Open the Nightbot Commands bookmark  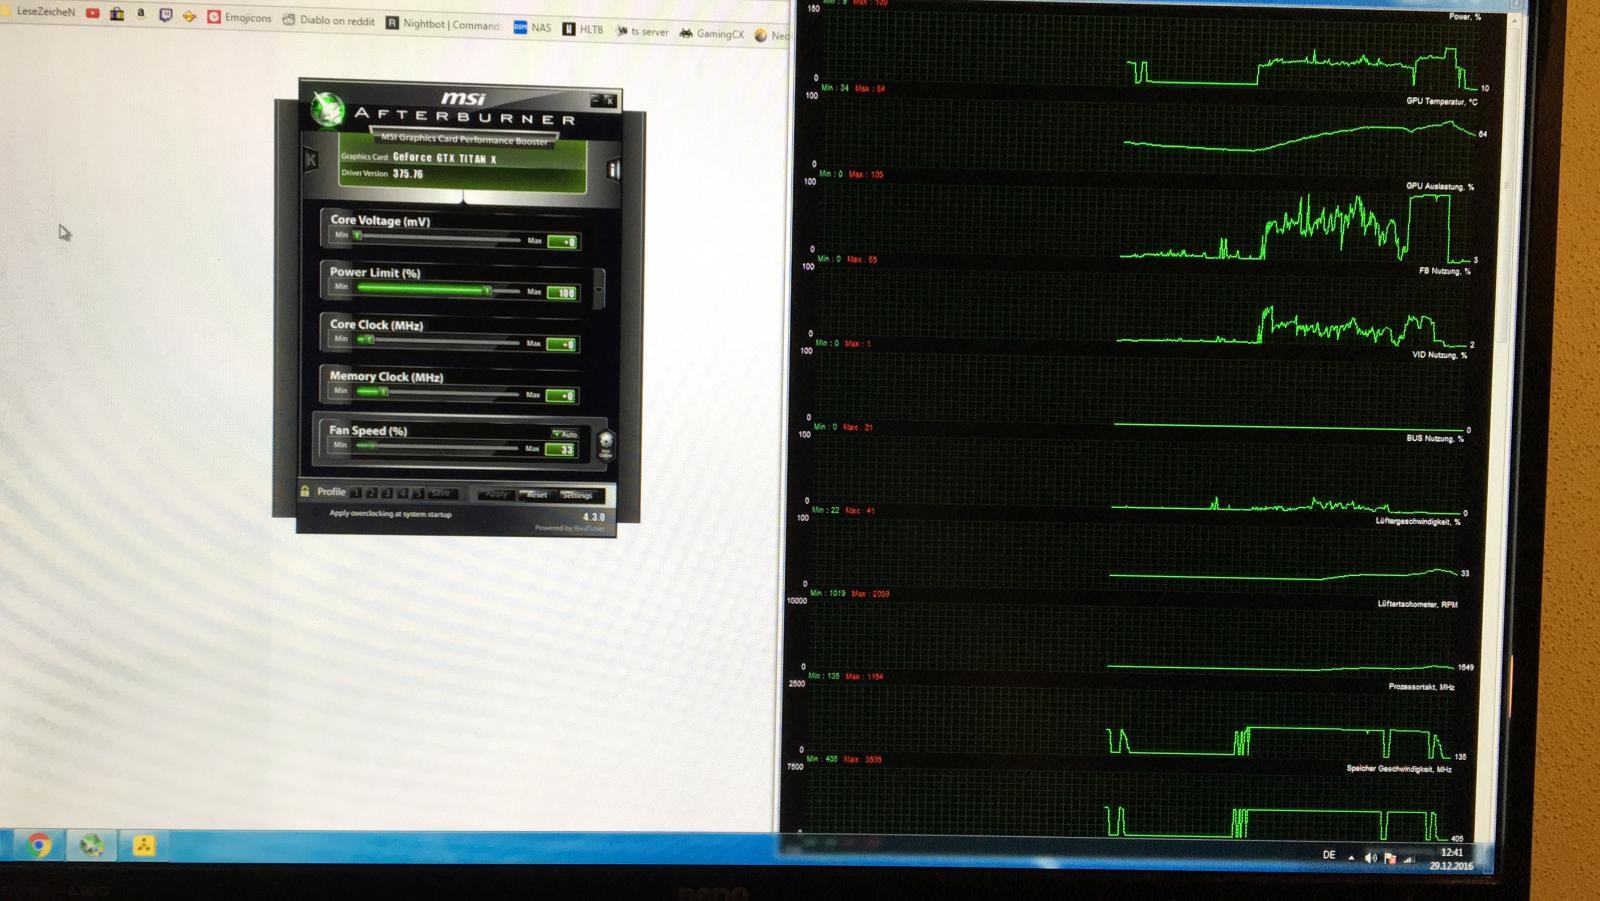(443, 24)
